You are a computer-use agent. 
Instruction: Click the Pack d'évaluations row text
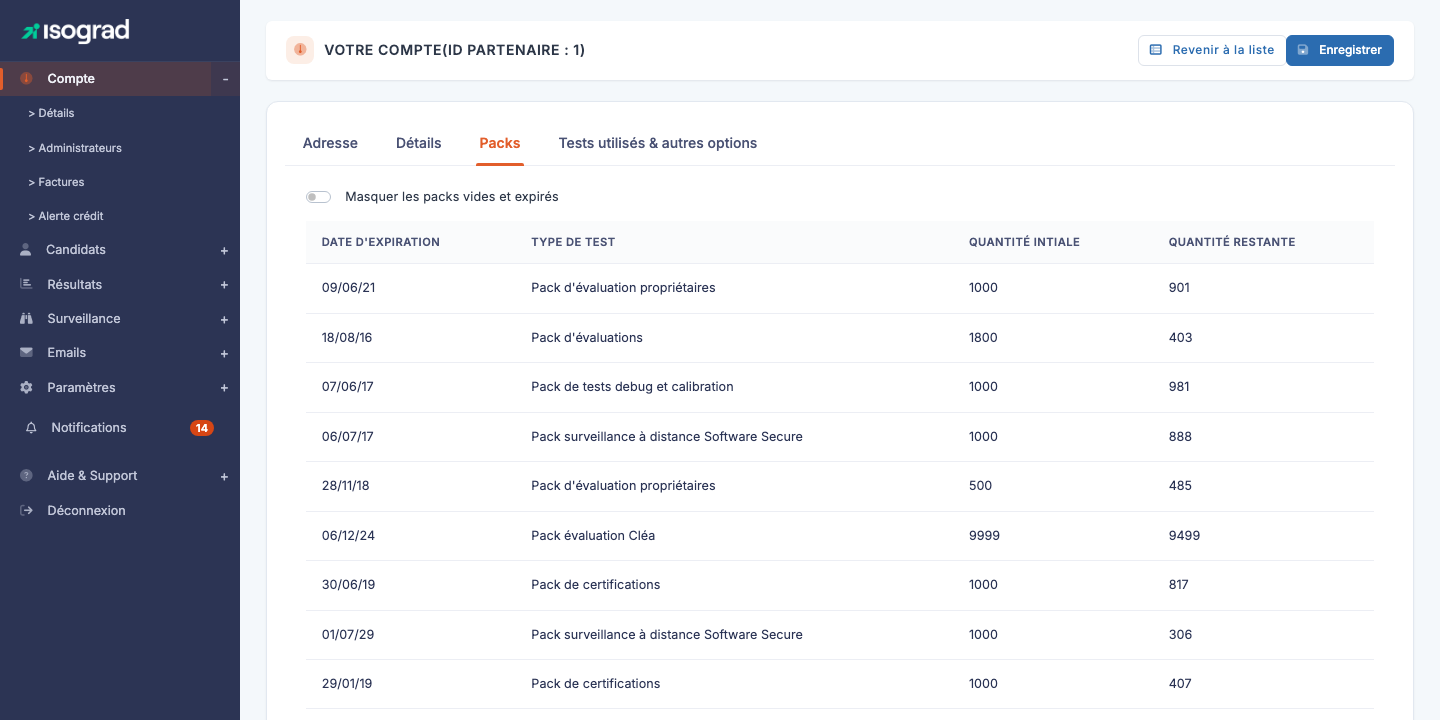coord(587,338)
